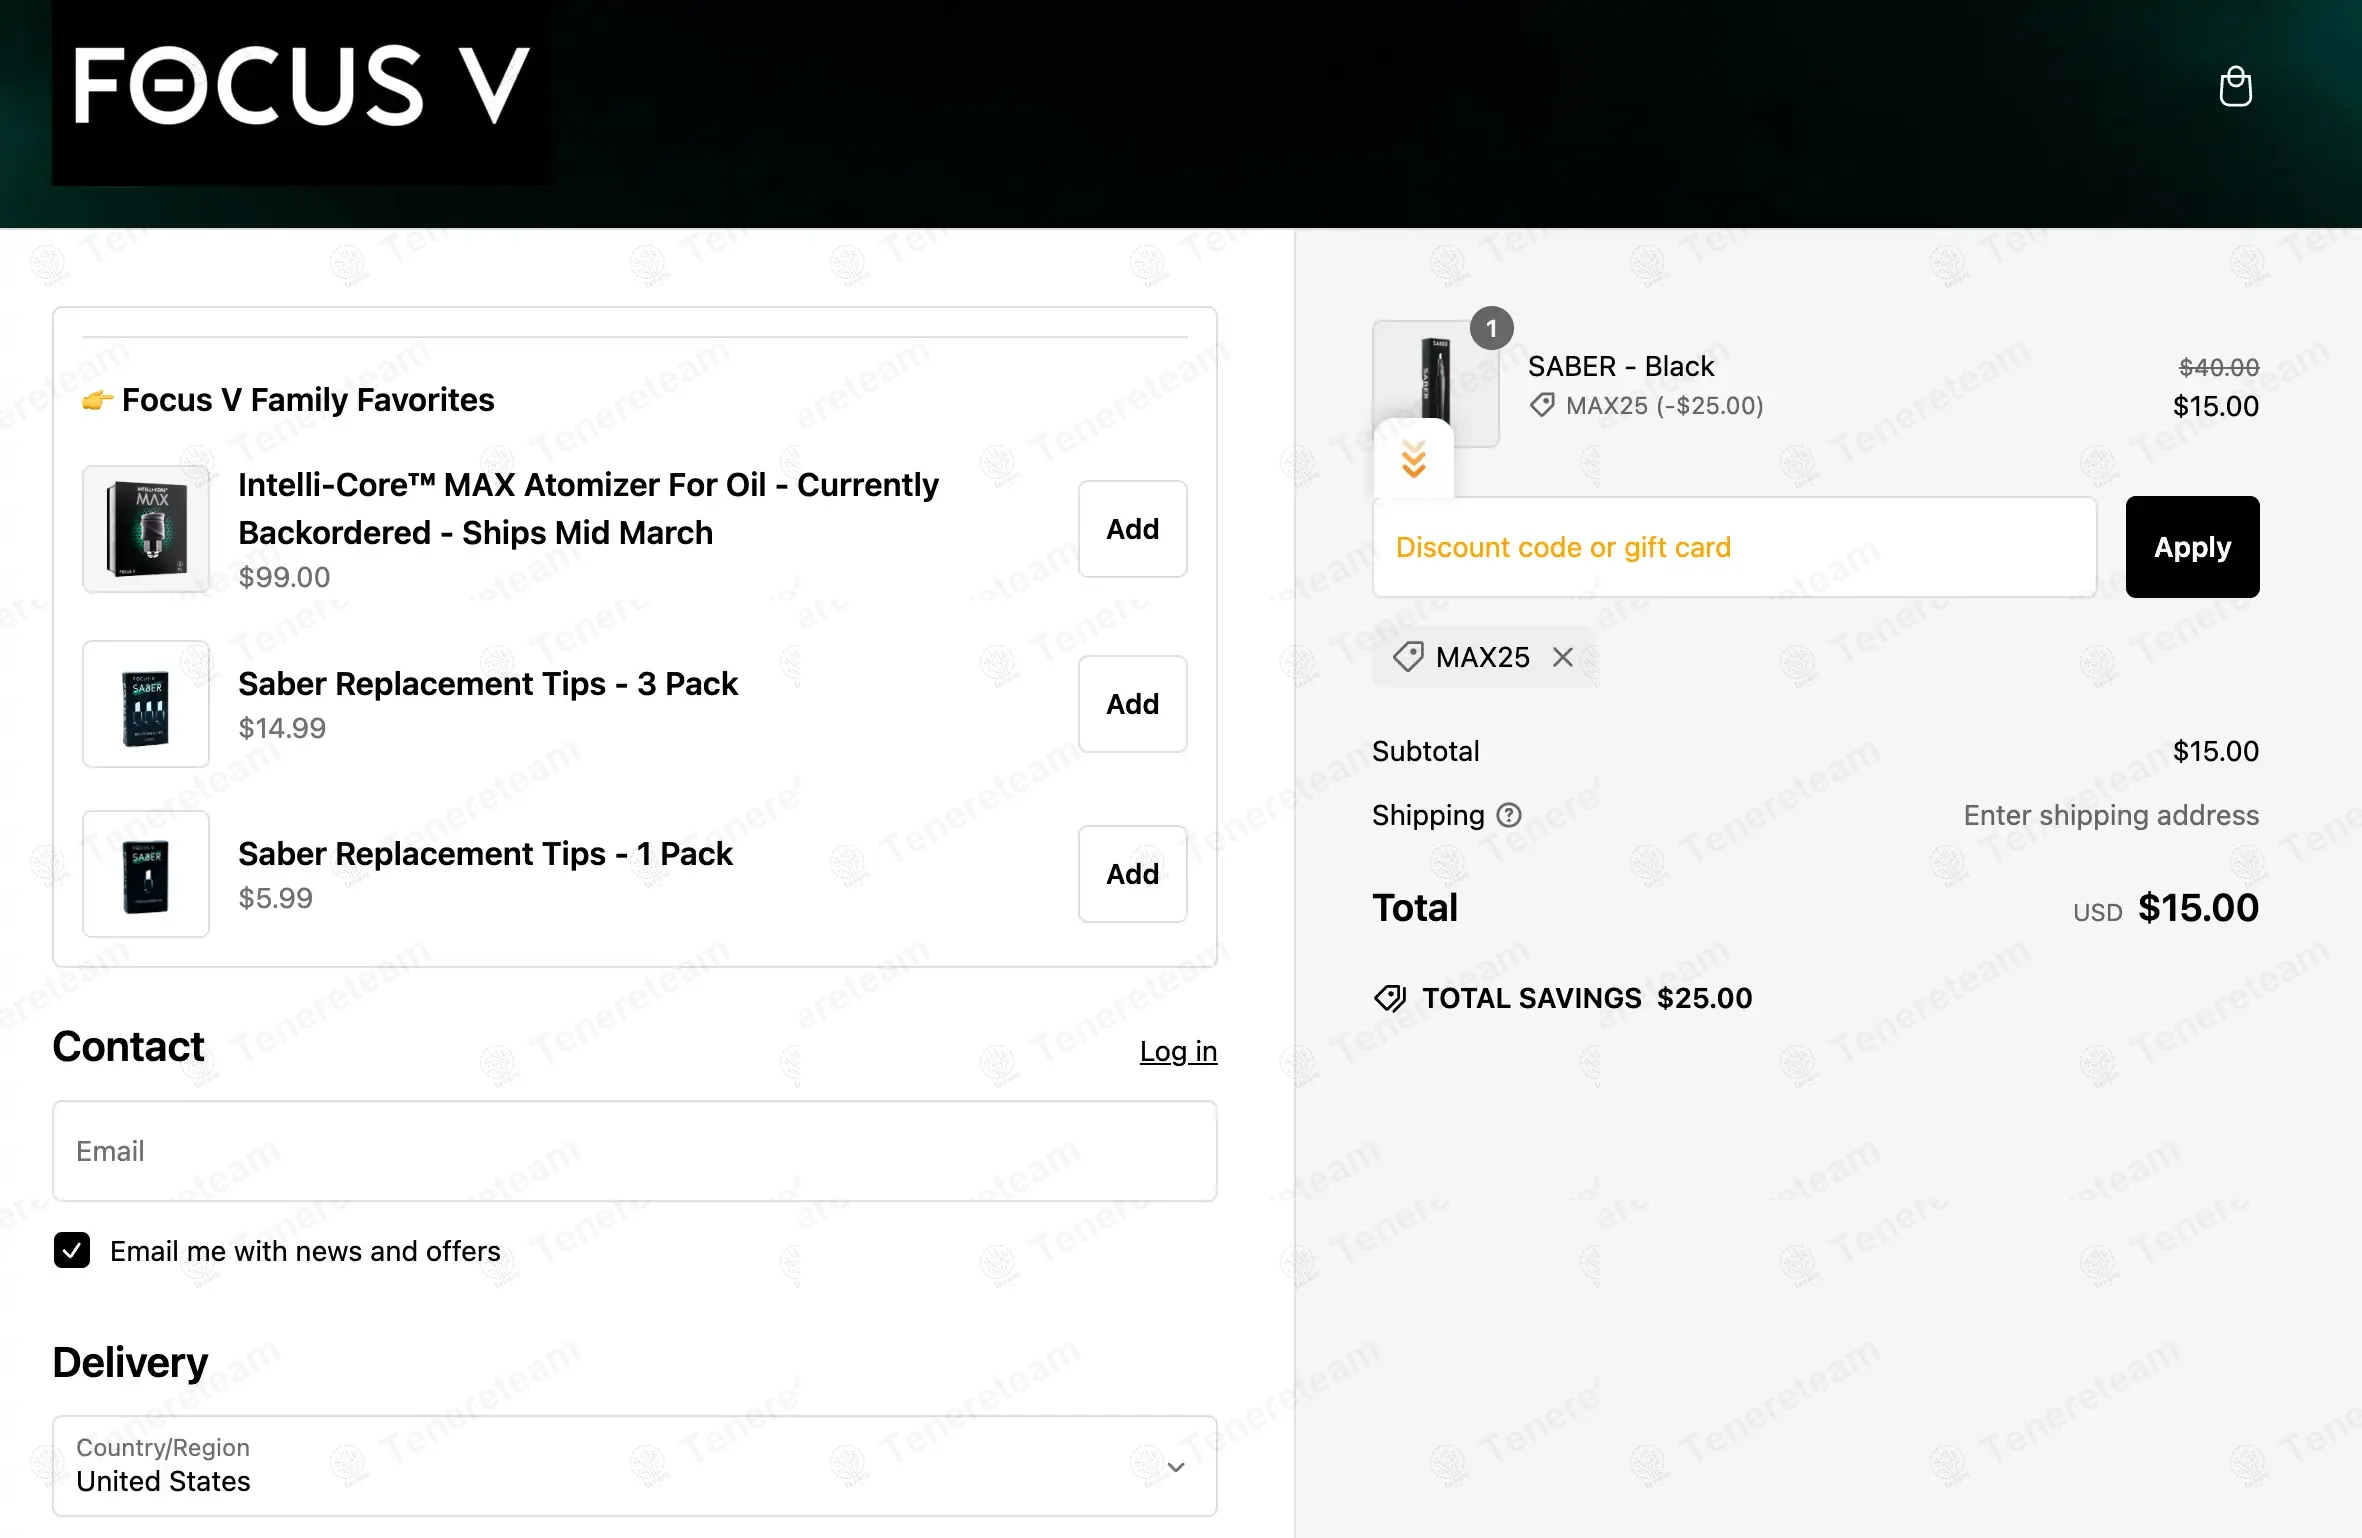Click the Saber Tips 3 Pack image
The image size is (2362, 1538).
tap(146, 704)
